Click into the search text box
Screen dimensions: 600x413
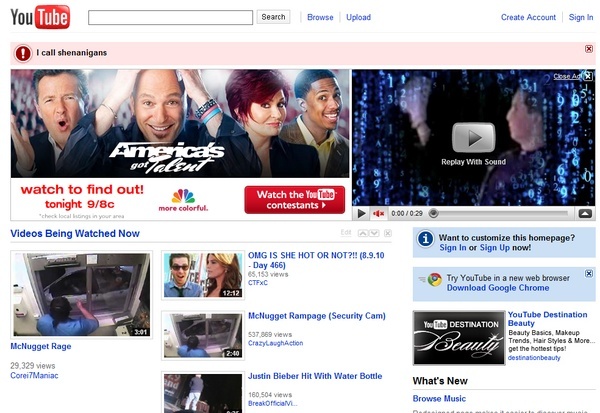[x=170, y=17]
